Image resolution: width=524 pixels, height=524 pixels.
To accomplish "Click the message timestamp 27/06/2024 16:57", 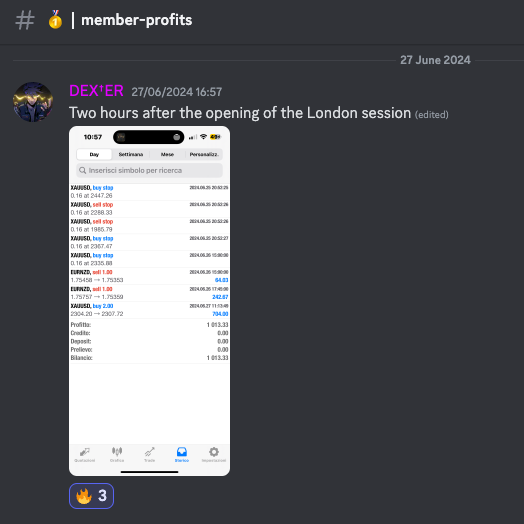I will click(x=176, y=92).
